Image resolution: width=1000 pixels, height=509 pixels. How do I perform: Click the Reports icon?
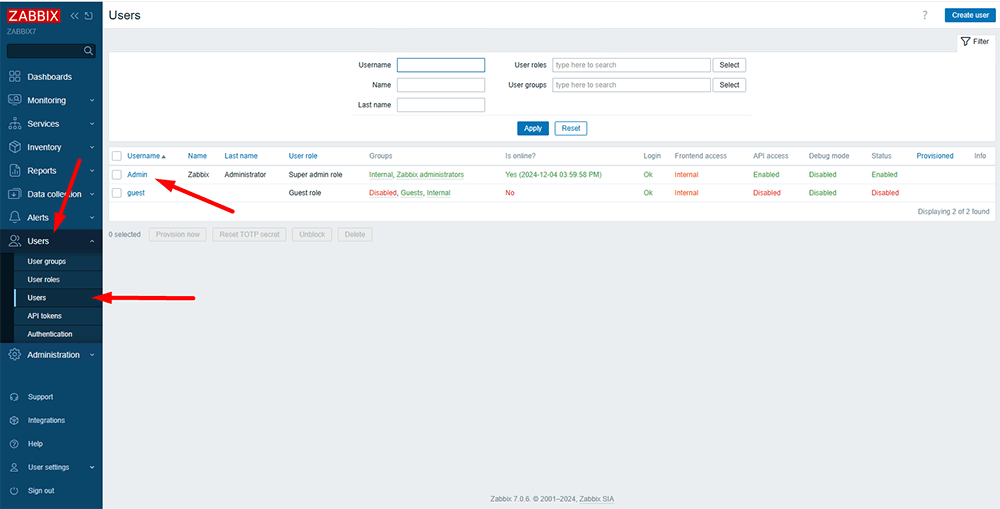pyautogui.click(x=15, y=171)
